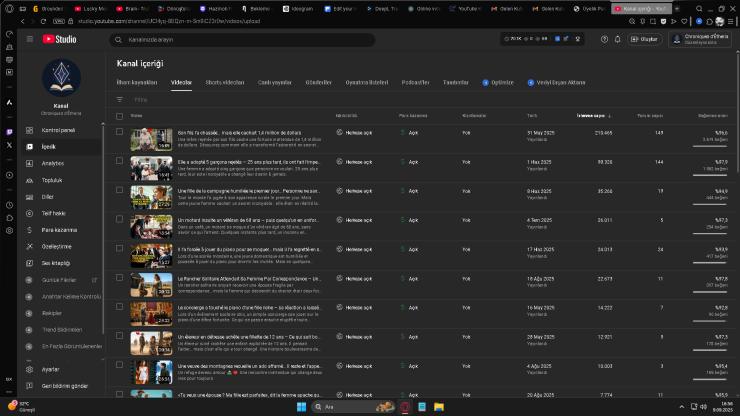This screenshot has height=416, width=740.
Task: Click the Oluştur create button
Action: 644,39
